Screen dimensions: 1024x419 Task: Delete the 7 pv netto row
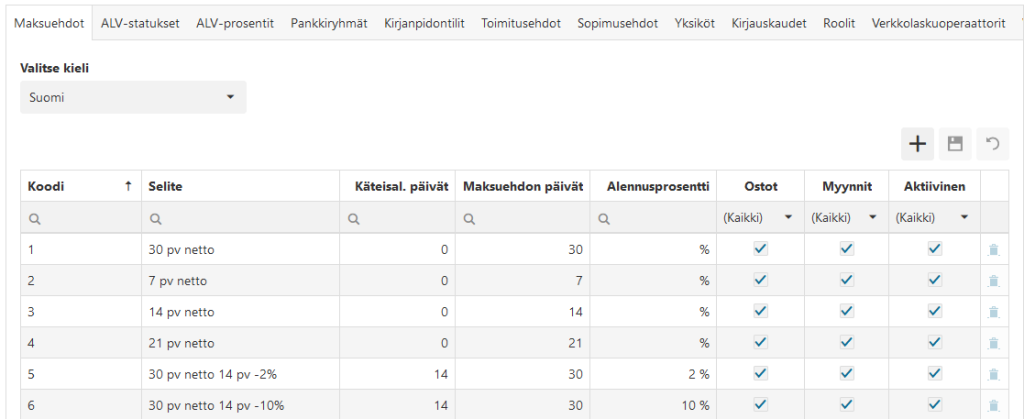993,281
